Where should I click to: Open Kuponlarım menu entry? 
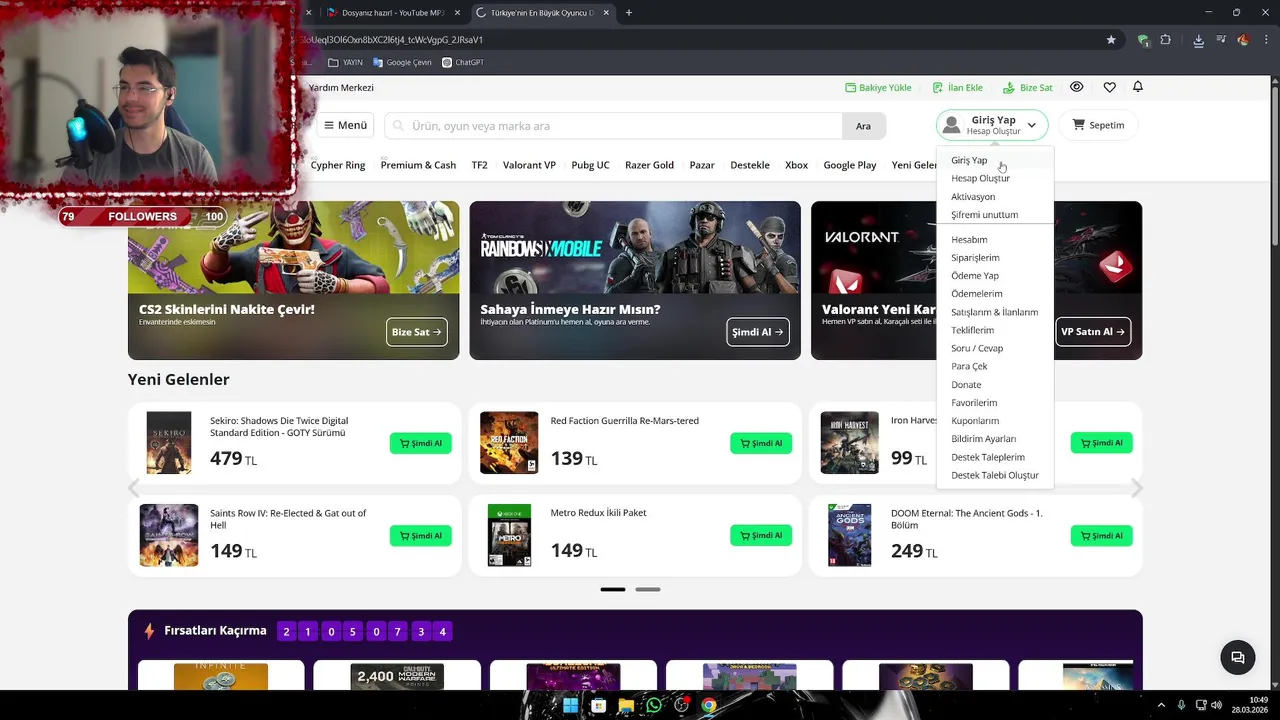975,421
